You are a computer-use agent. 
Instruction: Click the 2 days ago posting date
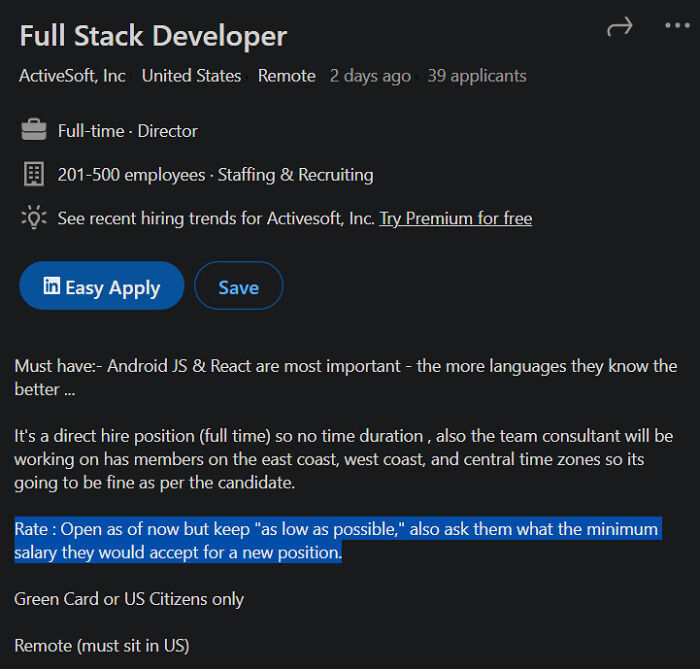pos(370,76)
